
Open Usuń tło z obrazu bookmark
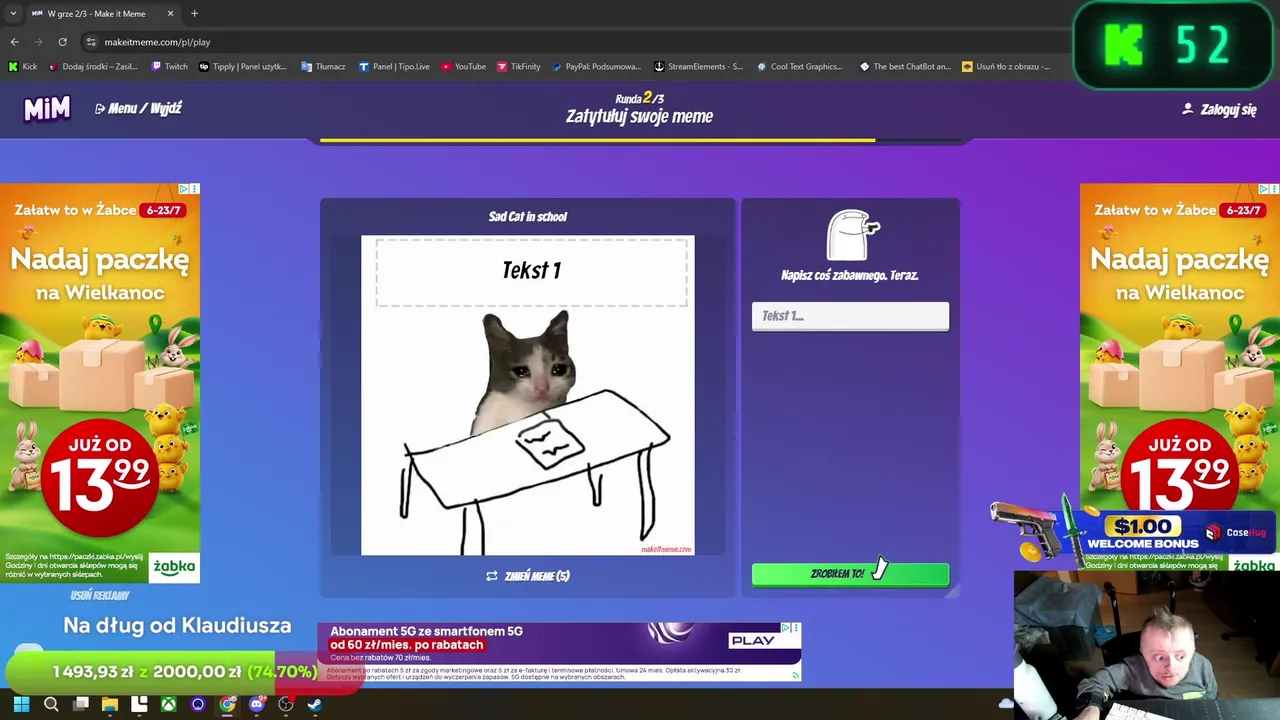1006,67
